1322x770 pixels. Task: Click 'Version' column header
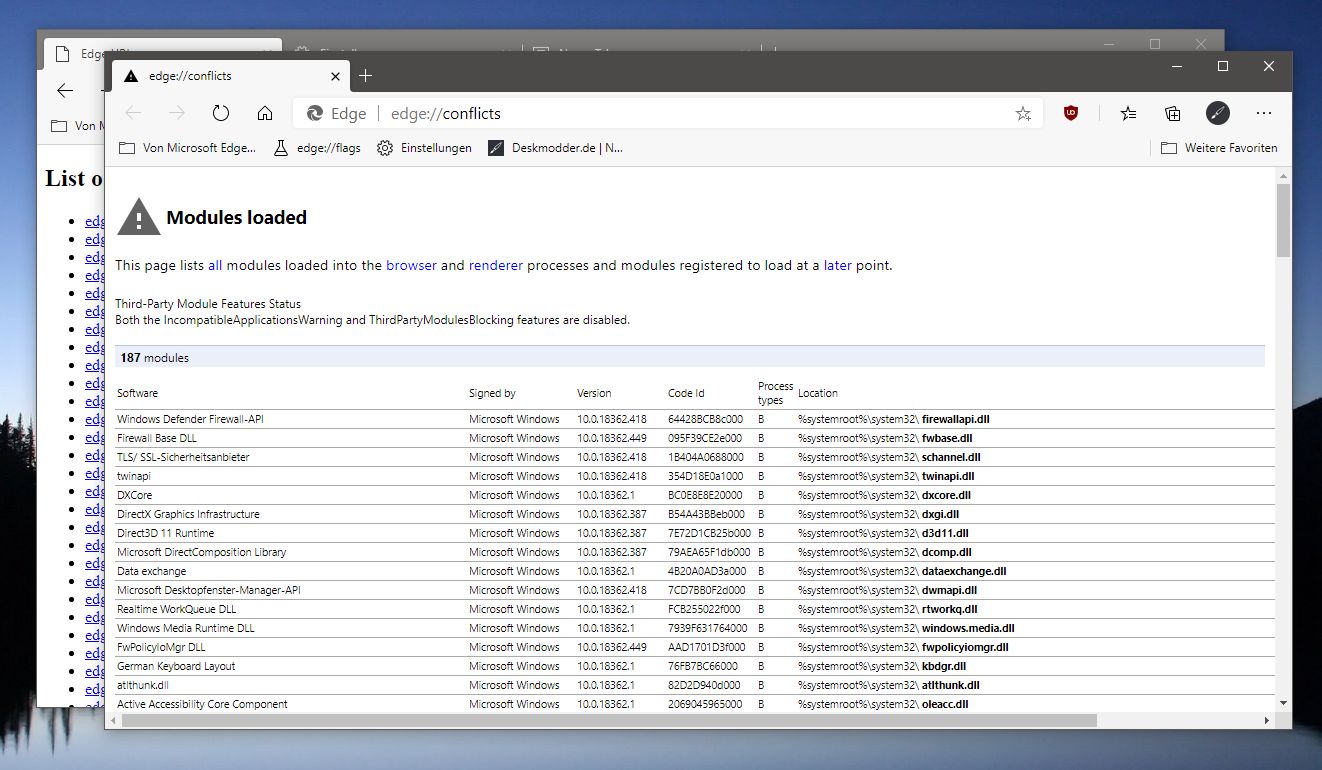[x=594, y=393]
